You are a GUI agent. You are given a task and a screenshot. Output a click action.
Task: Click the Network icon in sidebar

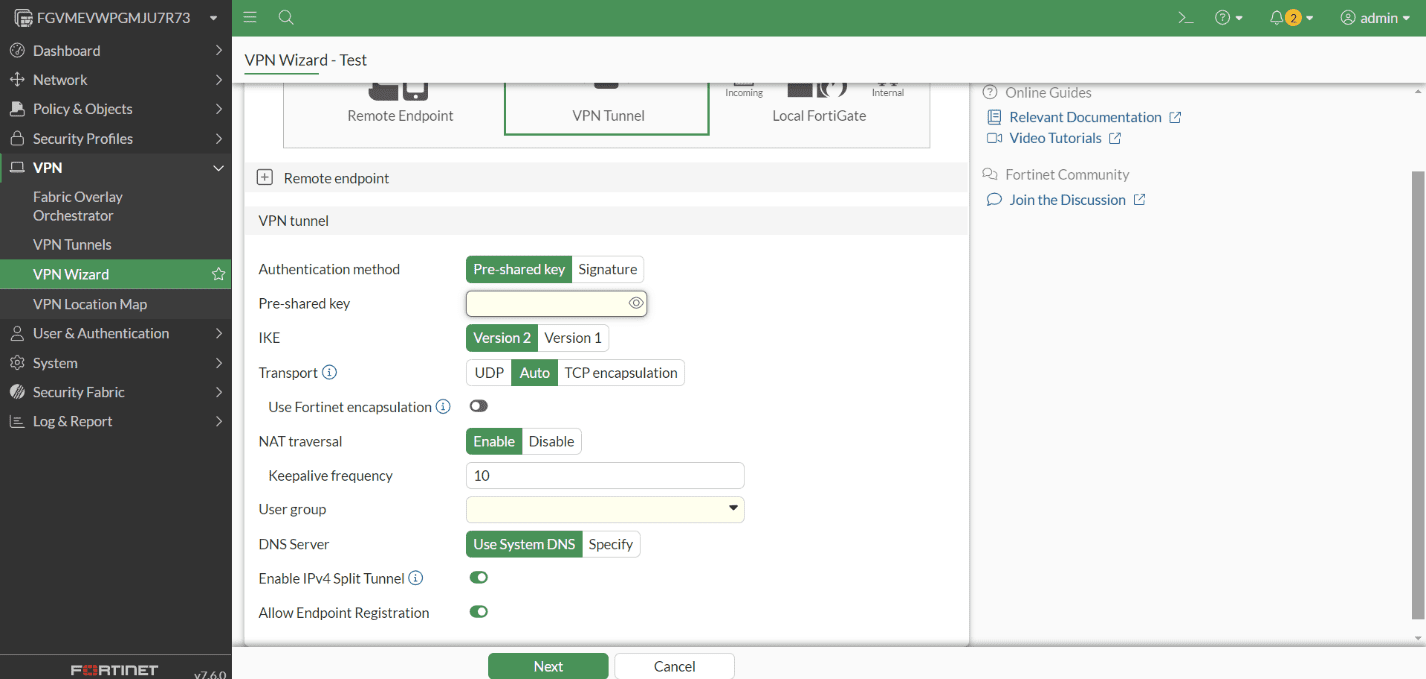pyautogui.click(x=16, y=79)
